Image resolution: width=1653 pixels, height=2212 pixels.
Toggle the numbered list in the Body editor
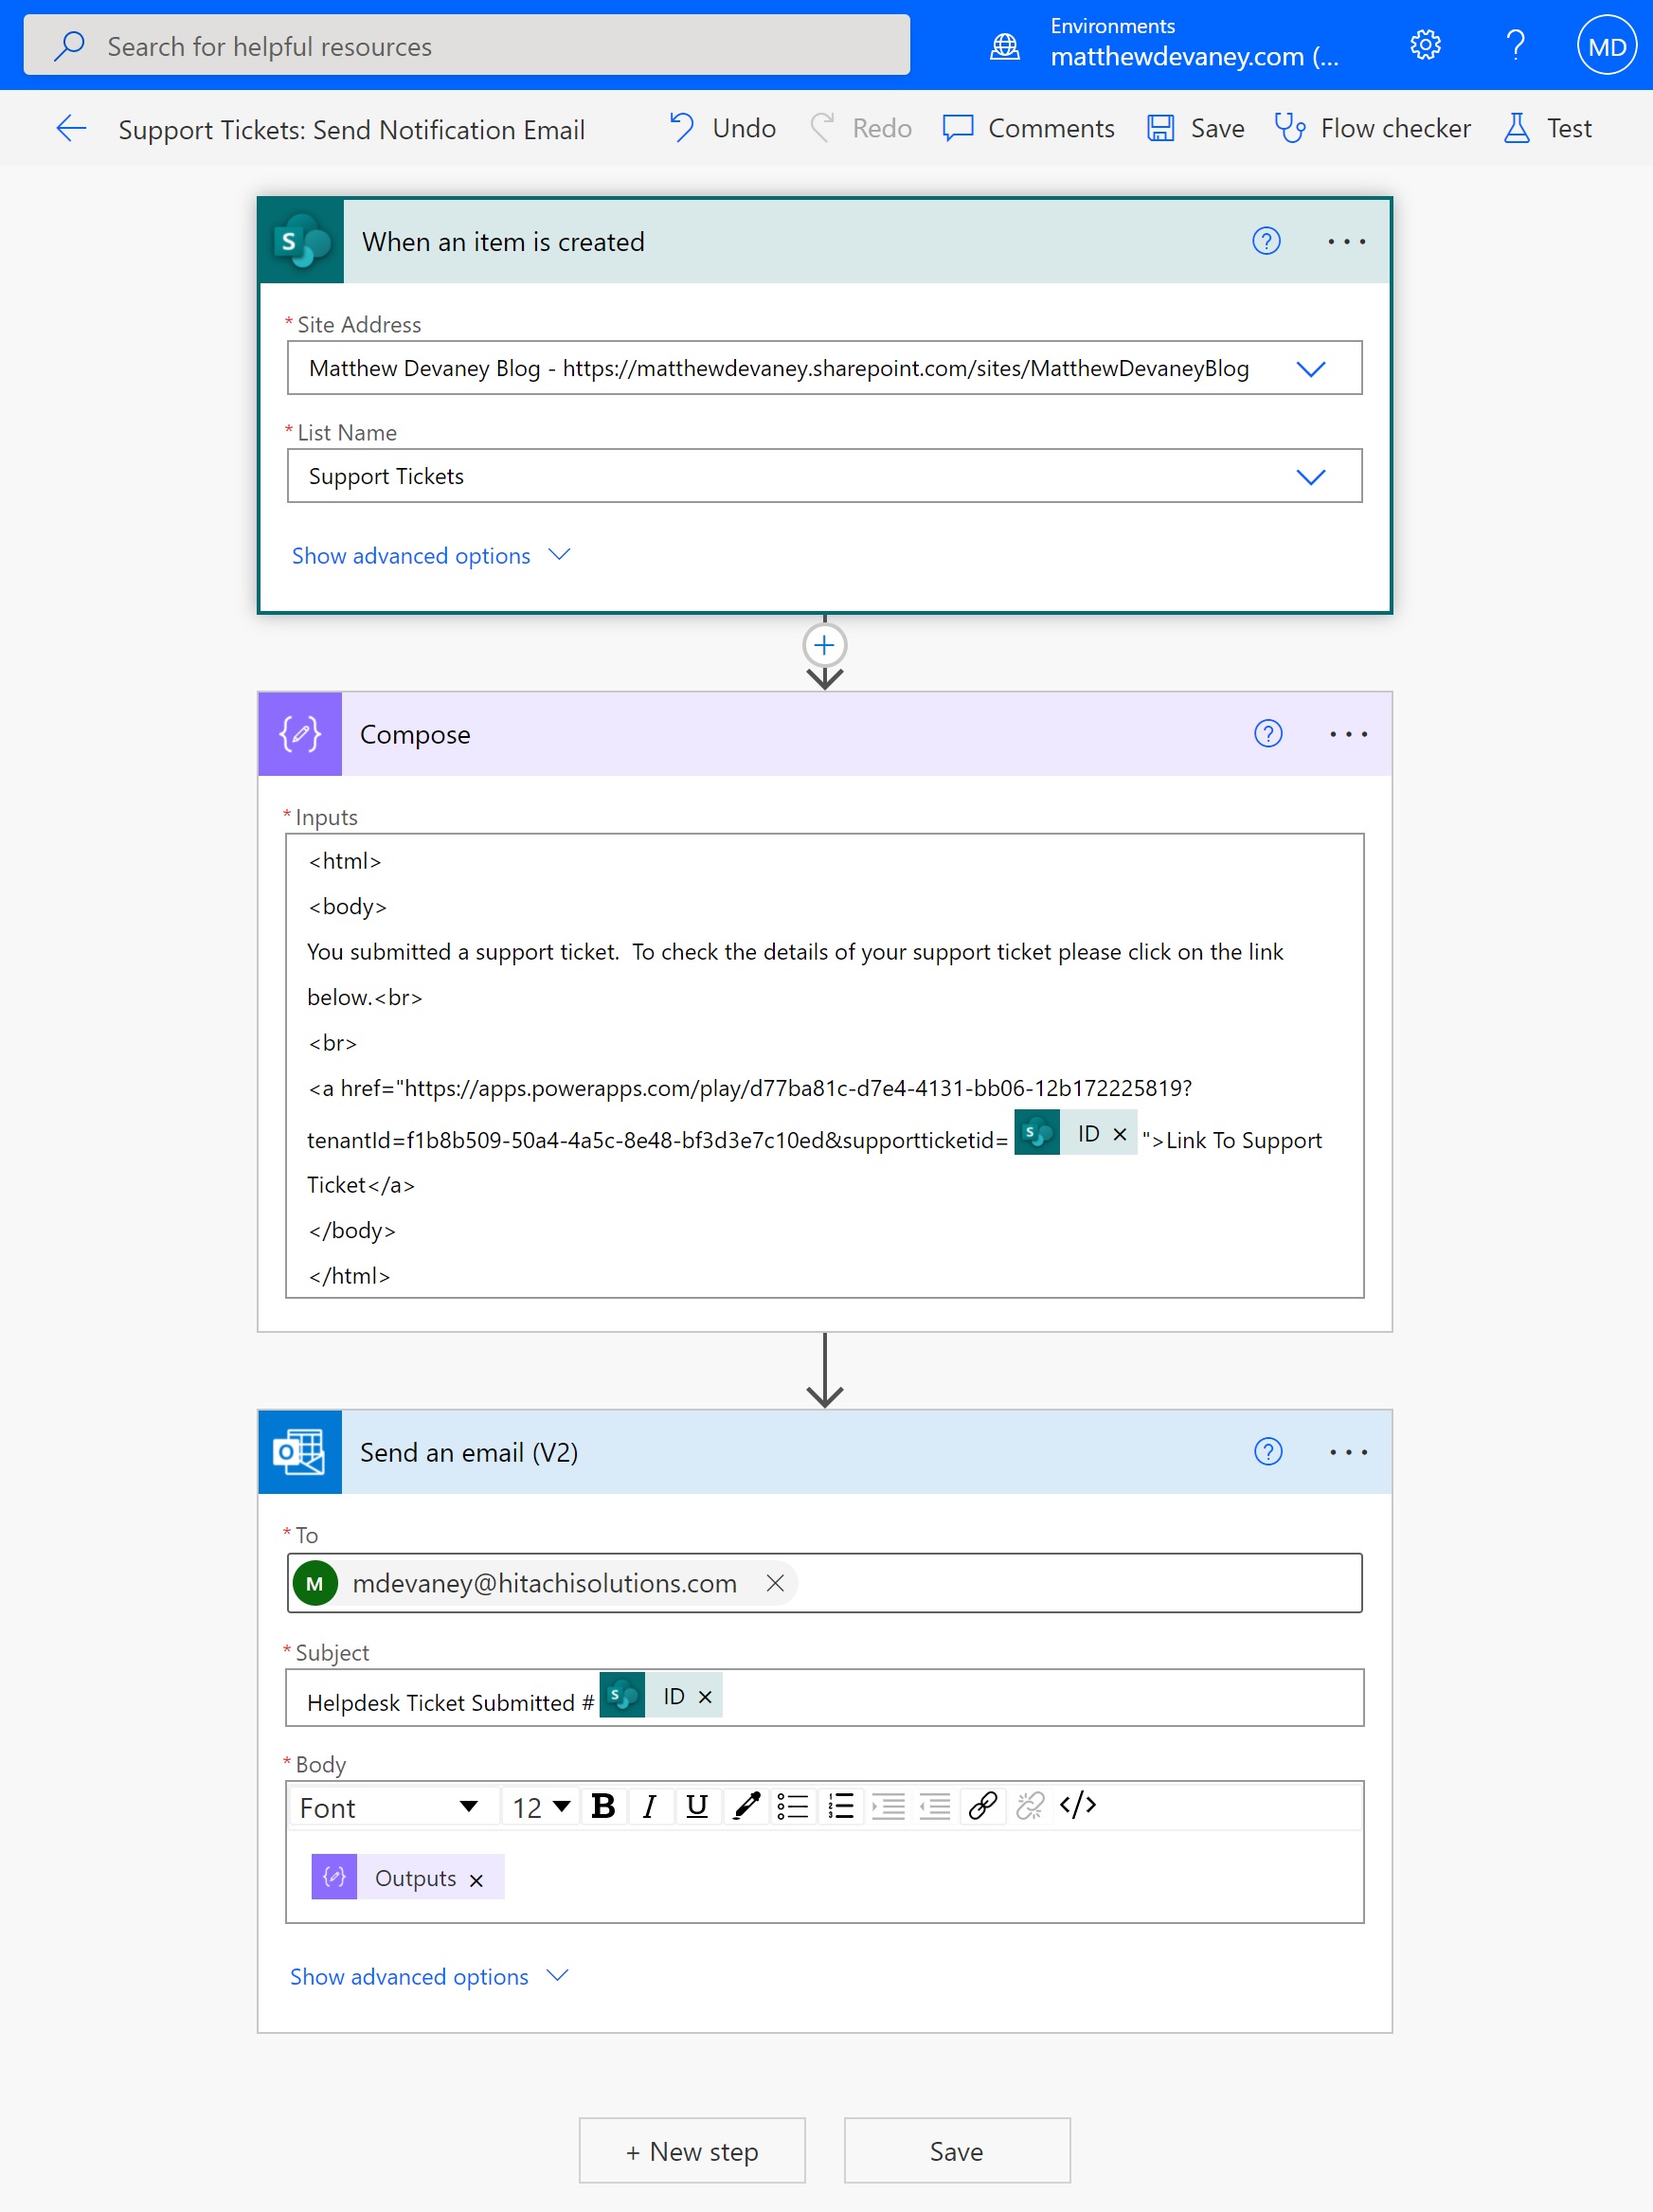tap(841, 1806)
